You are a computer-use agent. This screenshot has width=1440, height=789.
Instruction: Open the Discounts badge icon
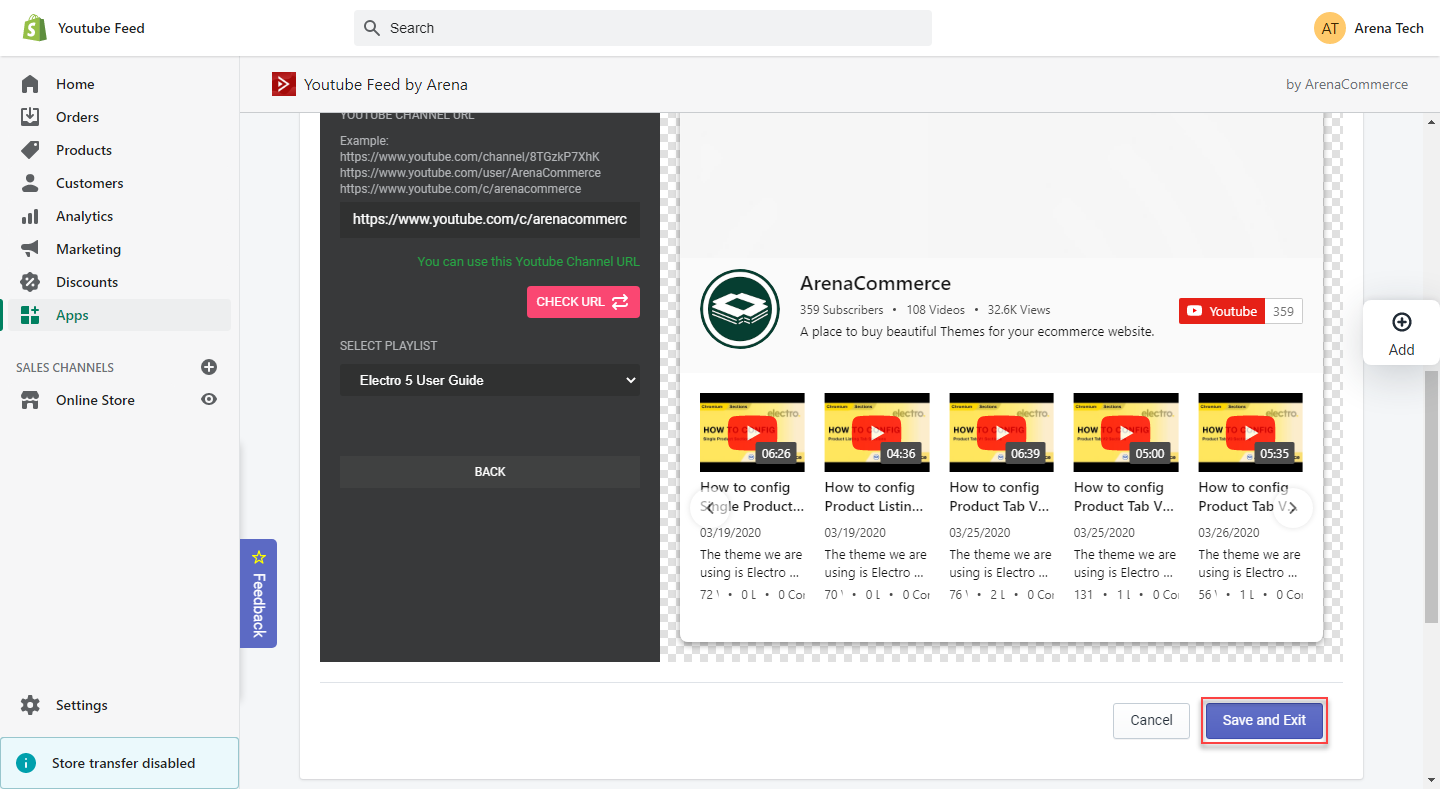(x=30, y=282)
